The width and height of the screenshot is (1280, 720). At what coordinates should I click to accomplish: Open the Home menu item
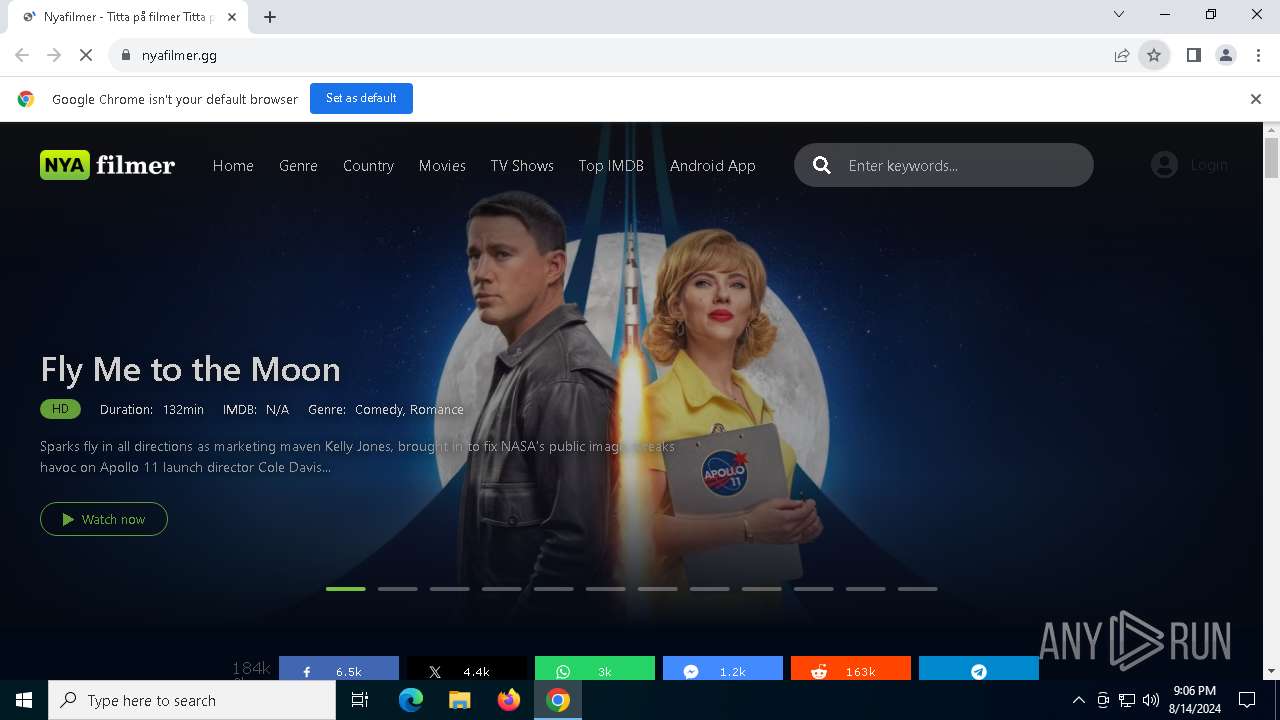pyautogui.click(x=233, y=166)
